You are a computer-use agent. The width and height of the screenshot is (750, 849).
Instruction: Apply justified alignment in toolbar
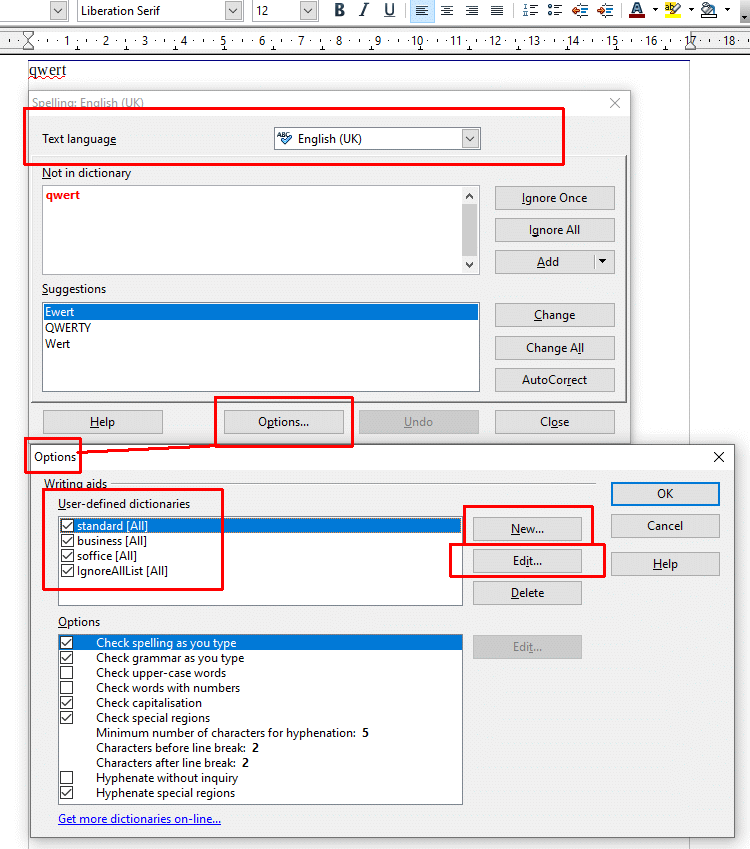coord(497,11)
